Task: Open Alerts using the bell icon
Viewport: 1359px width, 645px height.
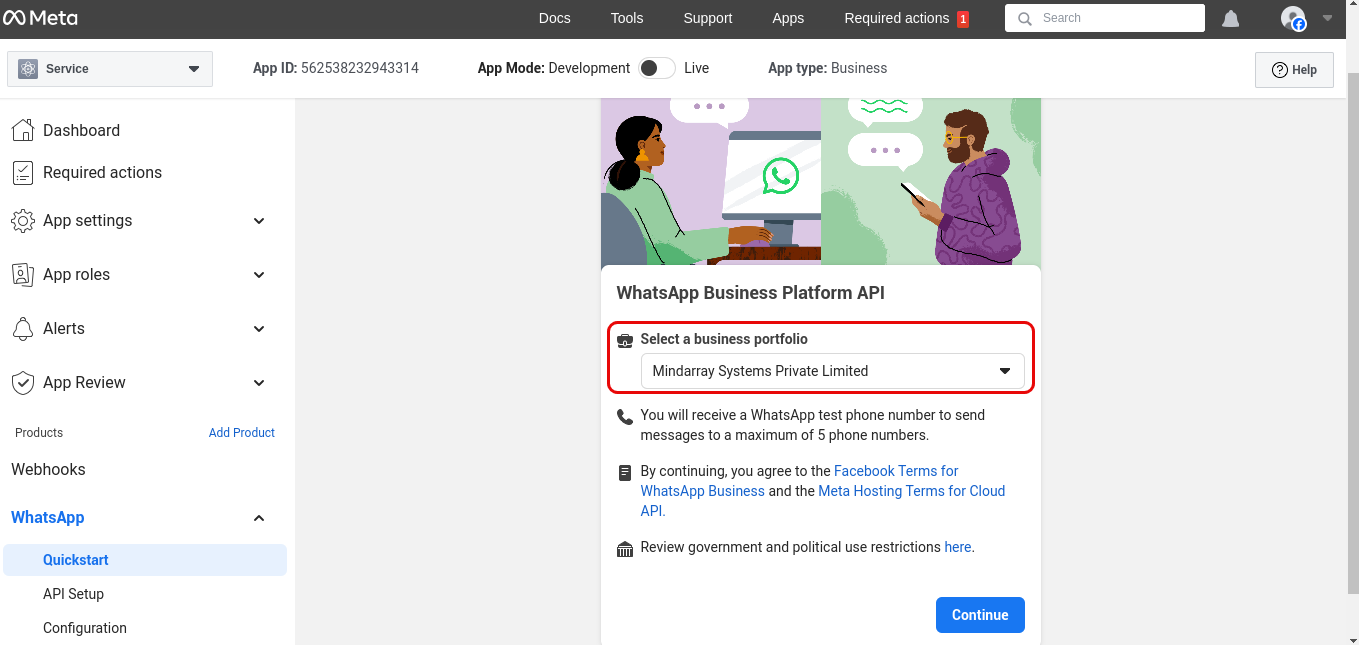Action: pyautogui.click(x=22, y=328)
